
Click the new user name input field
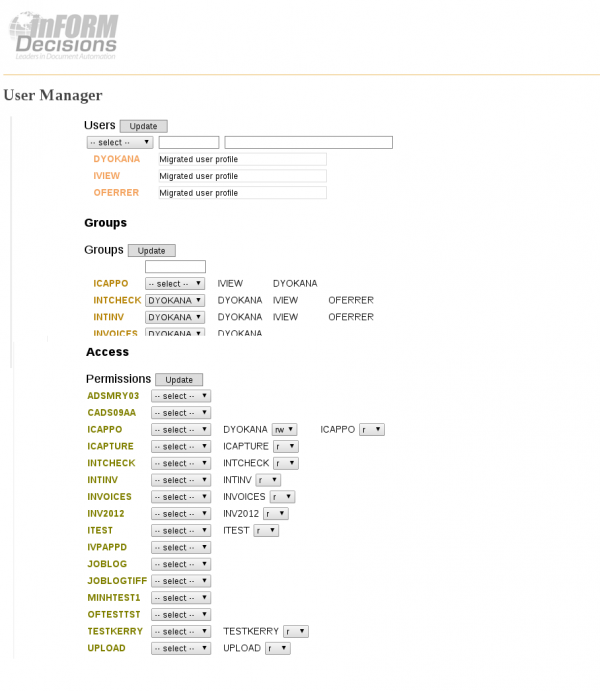[188, 143]
